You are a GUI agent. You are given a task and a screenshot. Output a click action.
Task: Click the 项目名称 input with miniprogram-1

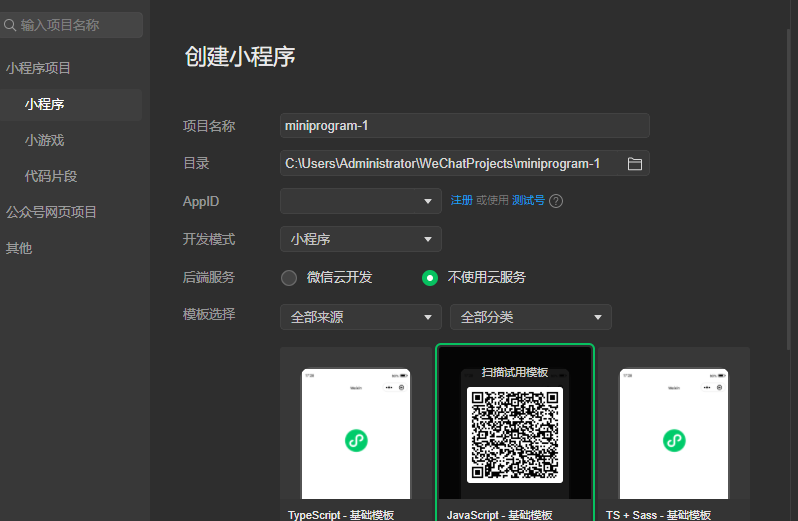coord(465,126)
